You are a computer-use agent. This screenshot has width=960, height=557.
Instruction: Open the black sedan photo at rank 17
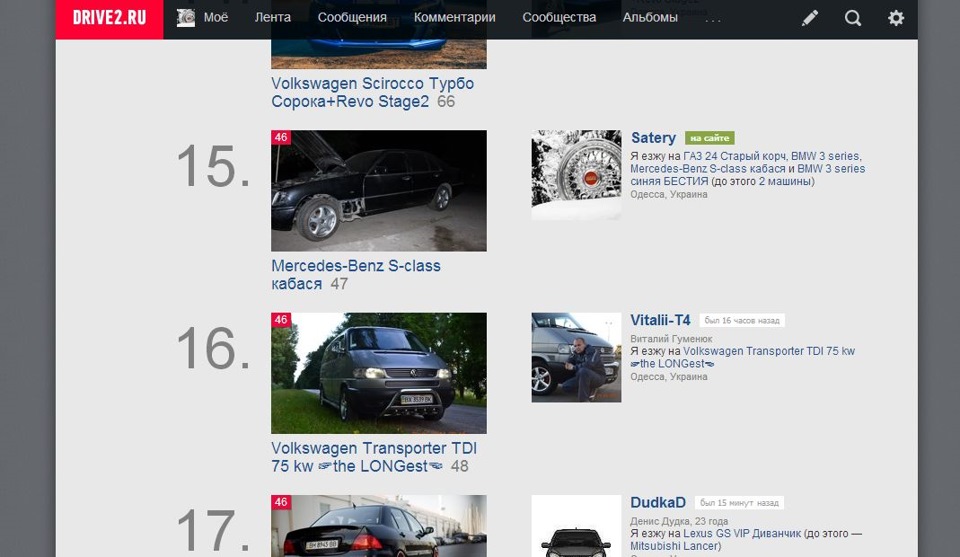(379, 526)
